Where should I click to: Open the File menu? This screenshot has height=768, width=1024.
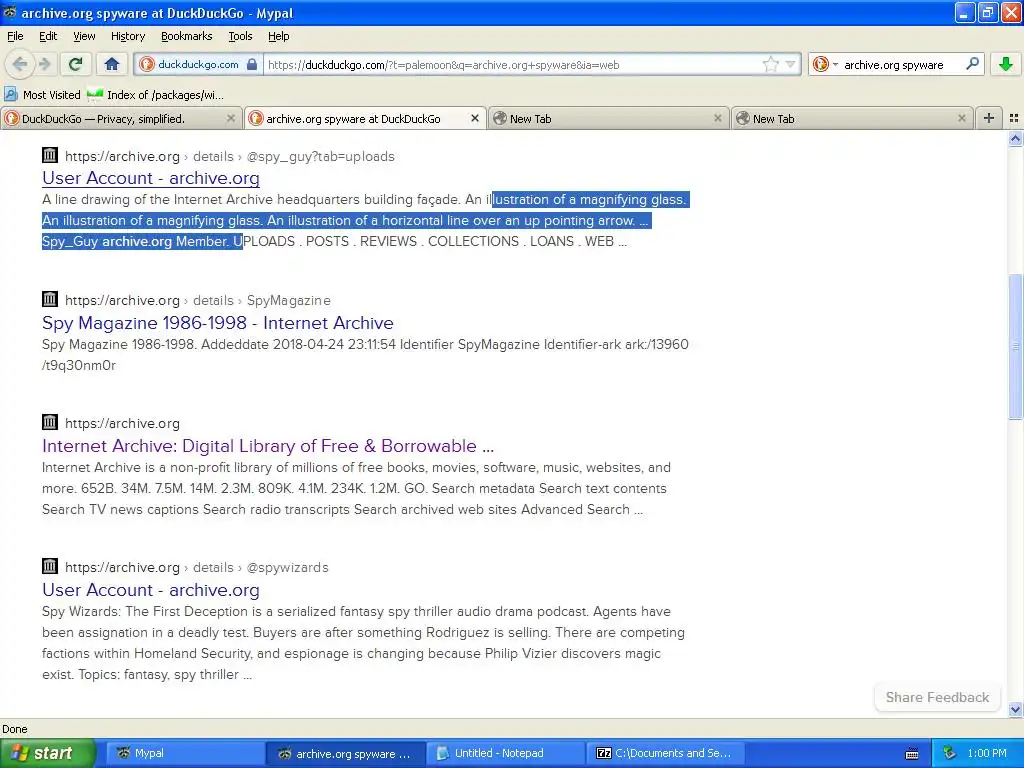[x=15, y=36]
